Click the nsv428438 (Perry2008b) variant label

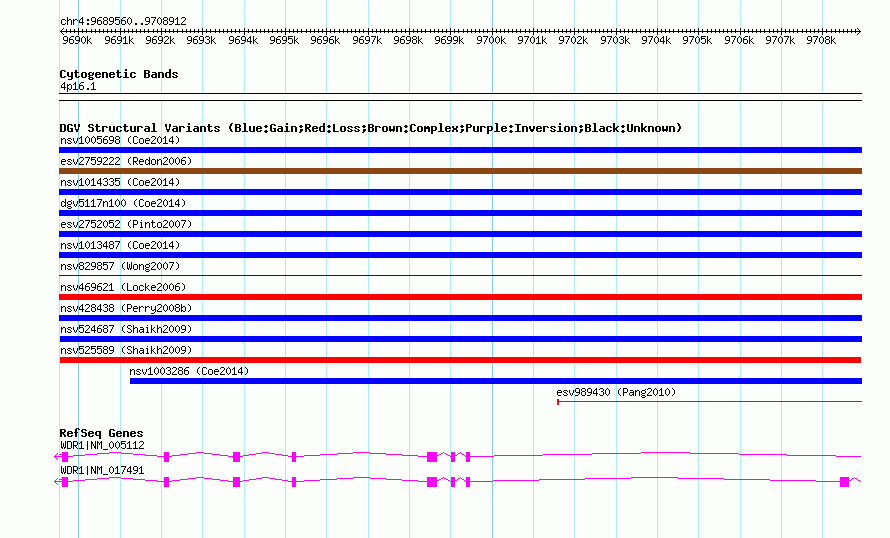click(x=126, y=308)
